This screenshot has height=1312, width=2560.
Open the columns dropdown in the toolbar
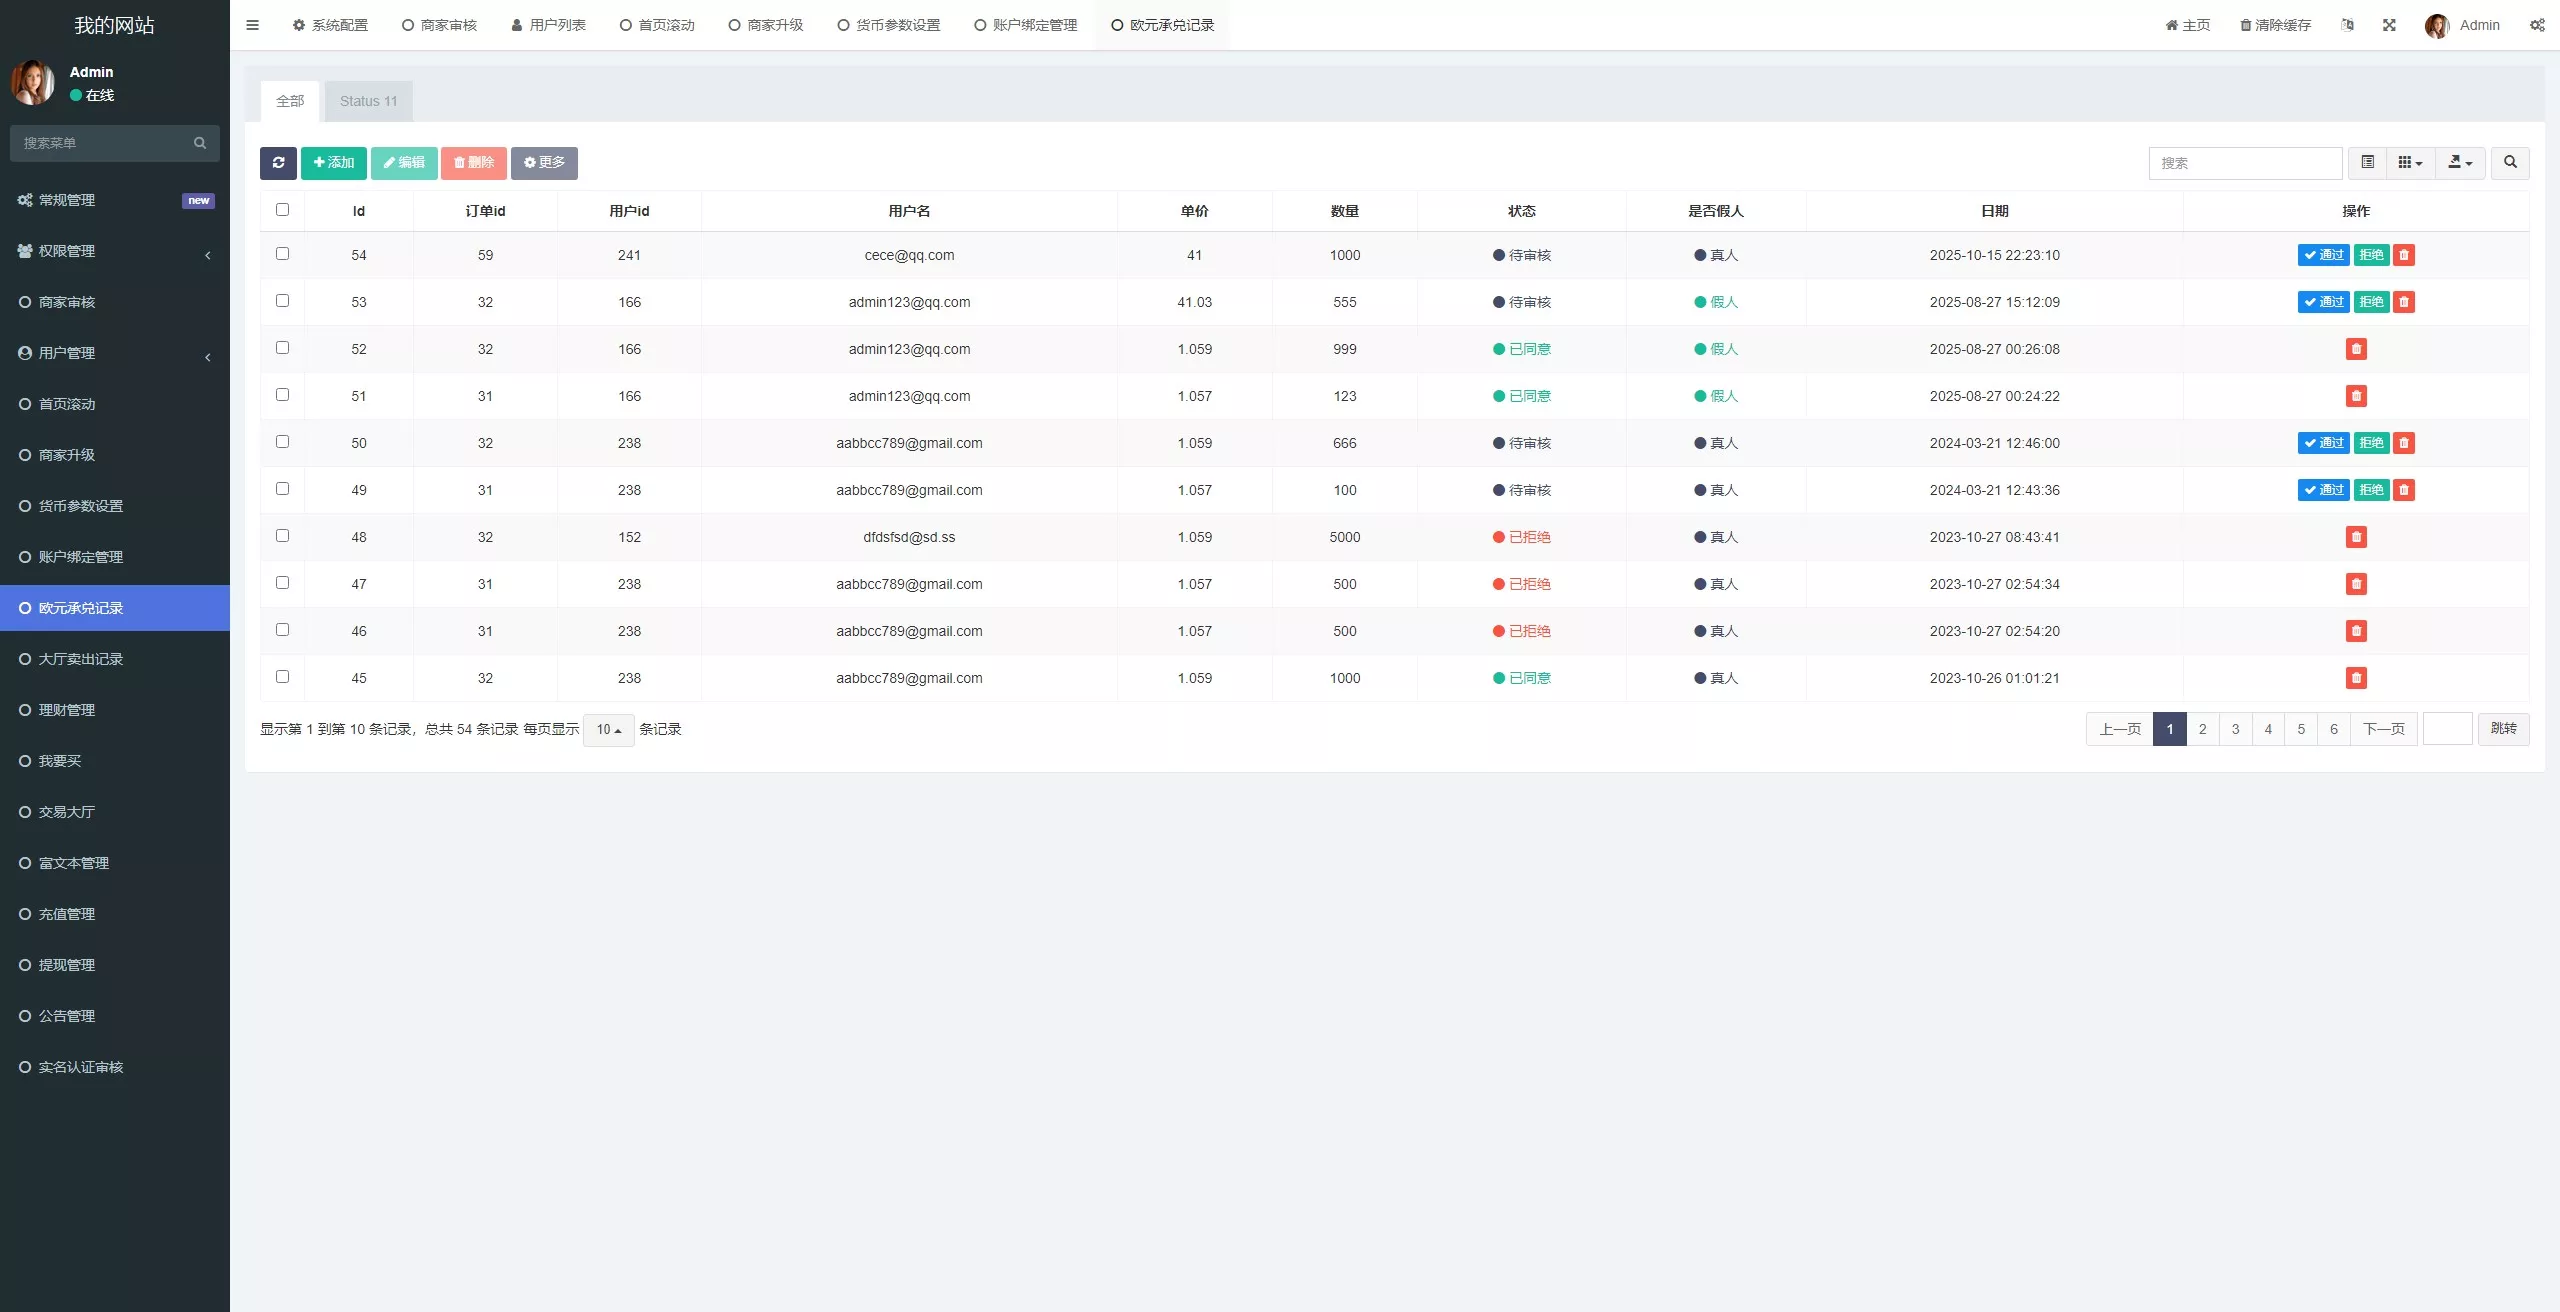(x=2410, y=163)
